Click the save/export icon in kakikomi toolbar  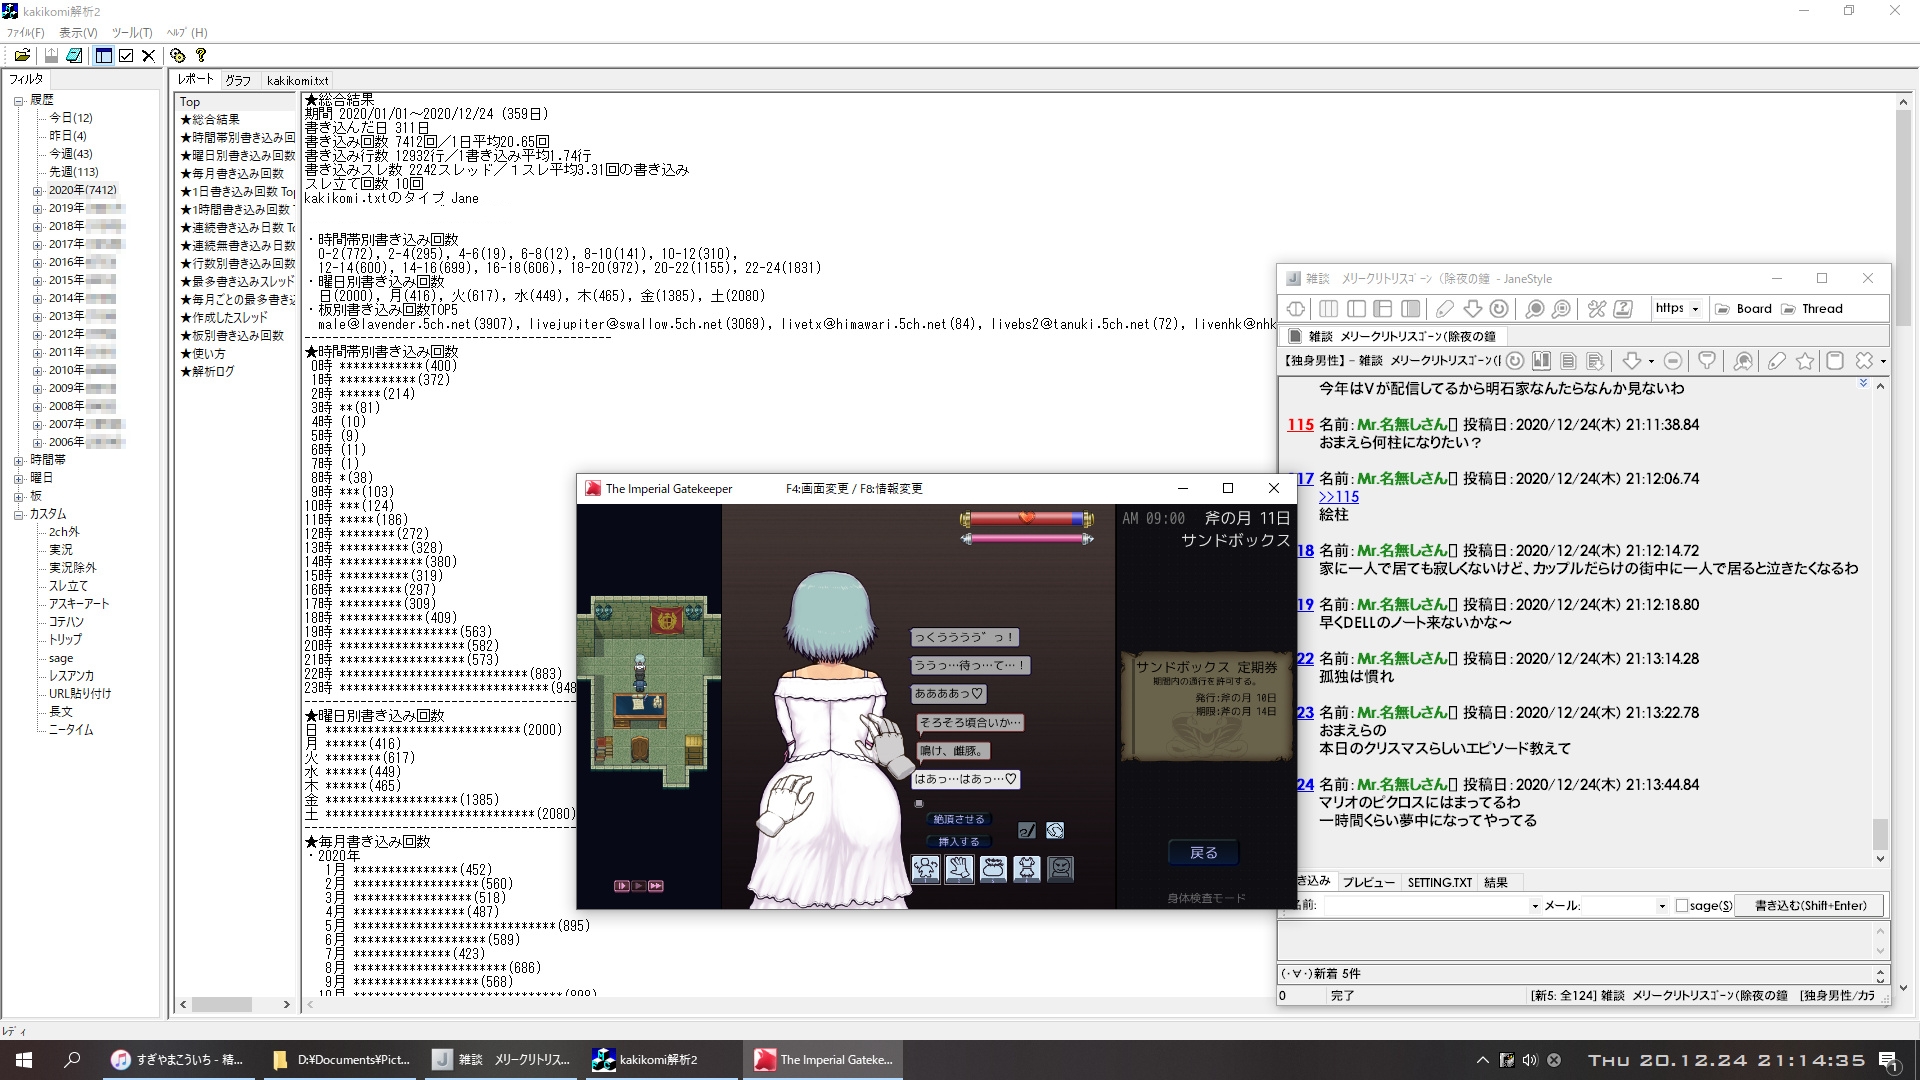(x=51, y=56)
